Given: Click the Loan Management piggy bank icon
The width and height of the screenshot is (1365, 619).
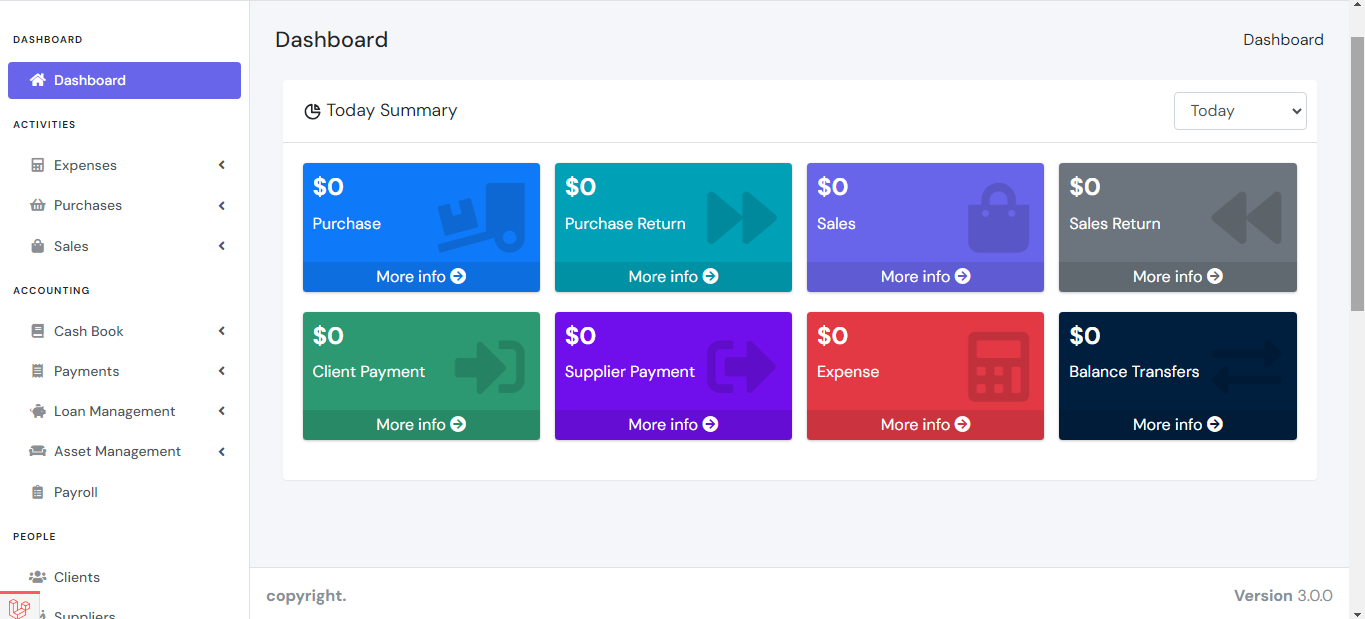Looking at the screenshot, I should tap(38, 411).
